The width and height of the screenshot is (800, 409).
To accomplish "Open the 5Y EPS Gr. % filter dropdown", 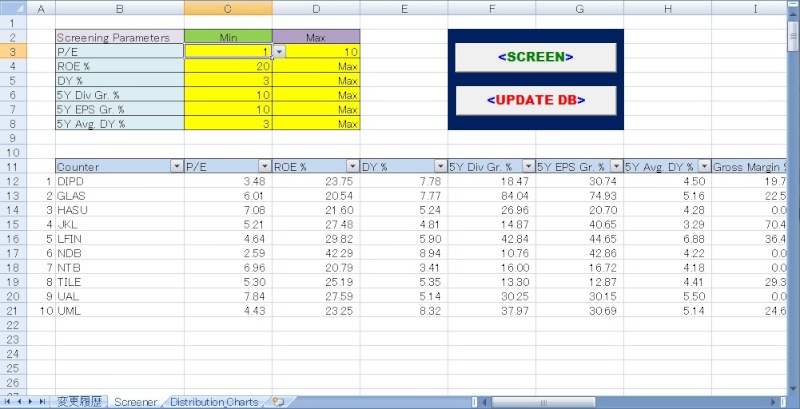I will pos(616,167).
